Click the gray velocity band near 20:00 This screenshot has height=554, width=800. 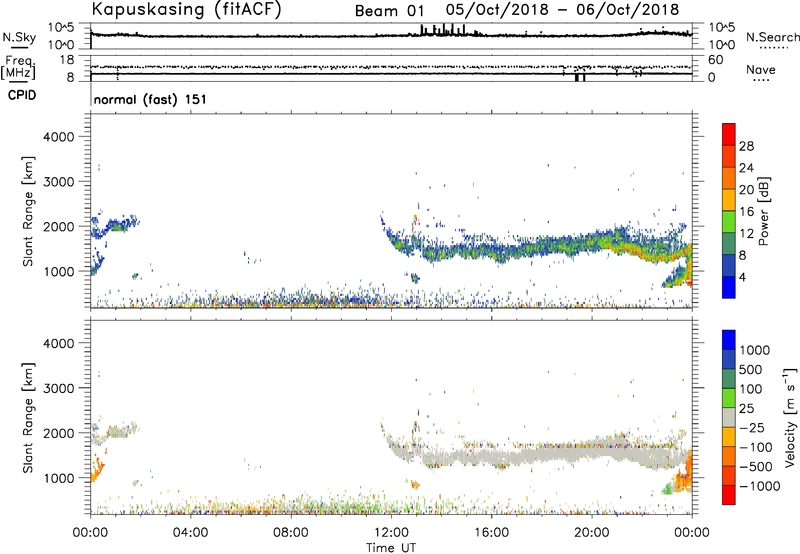(592, 451)
